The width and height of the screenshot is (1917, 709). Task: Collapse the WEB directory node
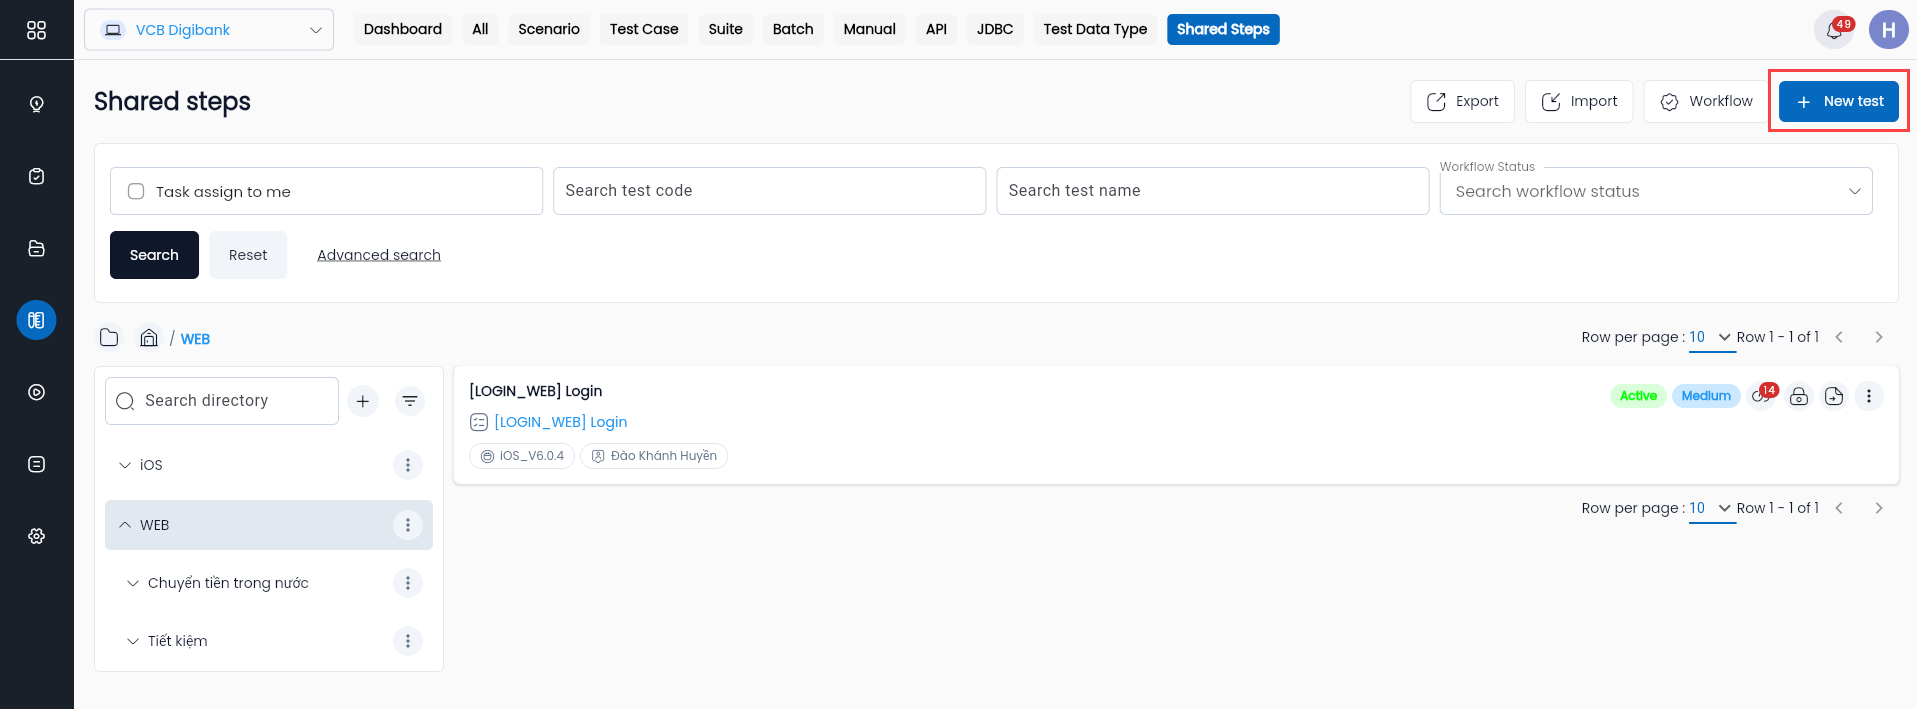[x=125, y=525]
